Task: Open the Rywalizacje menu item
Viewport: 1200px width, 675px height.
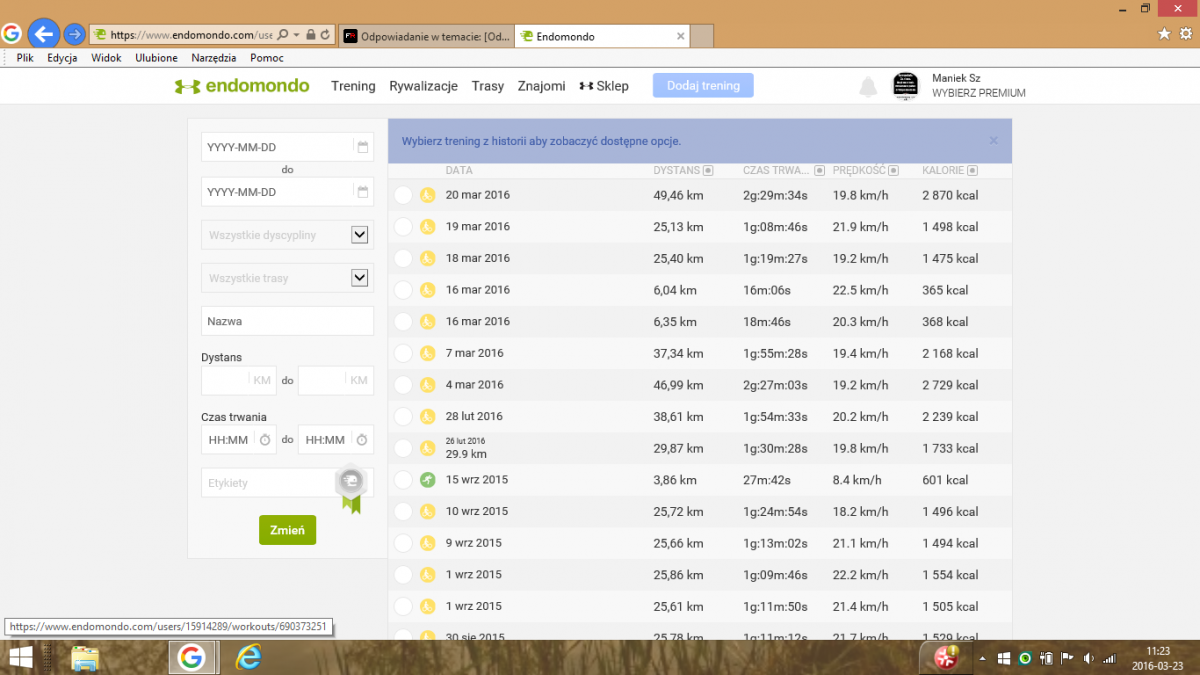Action: point(423,86)
